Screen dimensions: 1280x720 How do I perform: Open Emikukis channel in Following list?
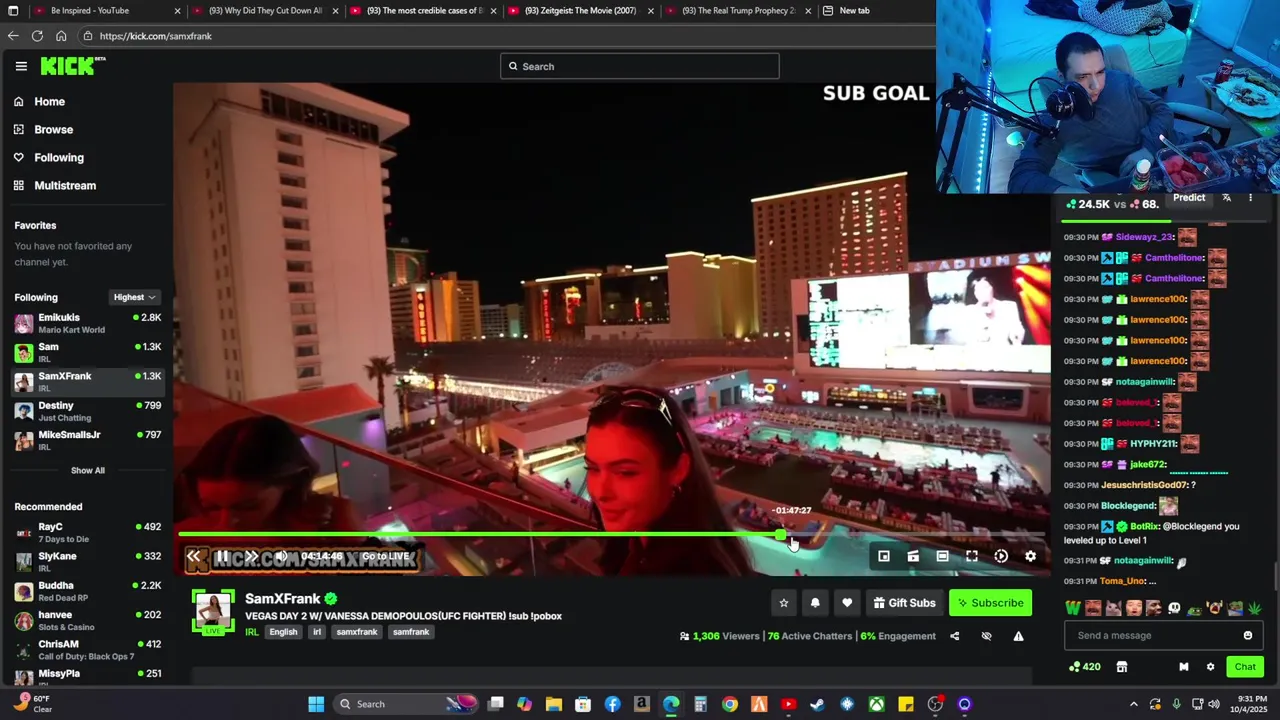tap(87, 323)
